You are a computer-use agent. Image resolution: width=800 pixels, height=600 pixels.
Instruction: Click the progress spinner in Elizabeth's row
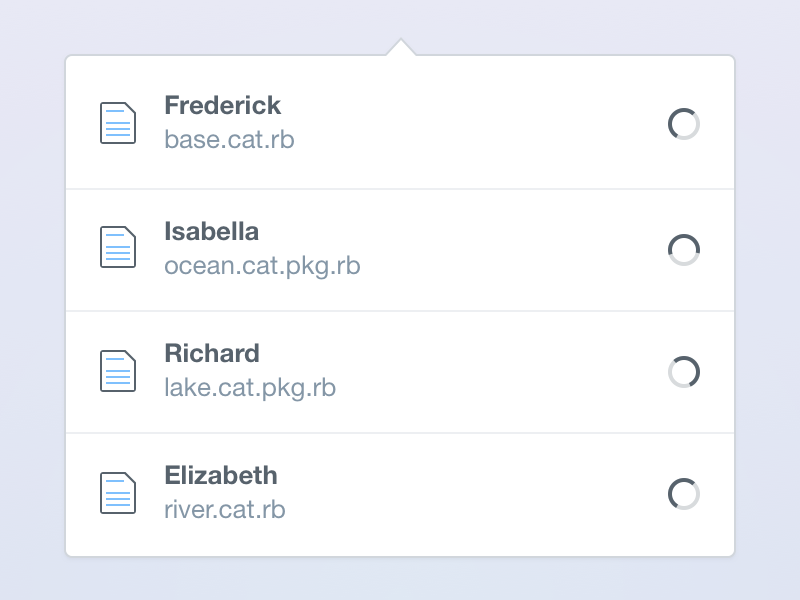tap(684, 494)
